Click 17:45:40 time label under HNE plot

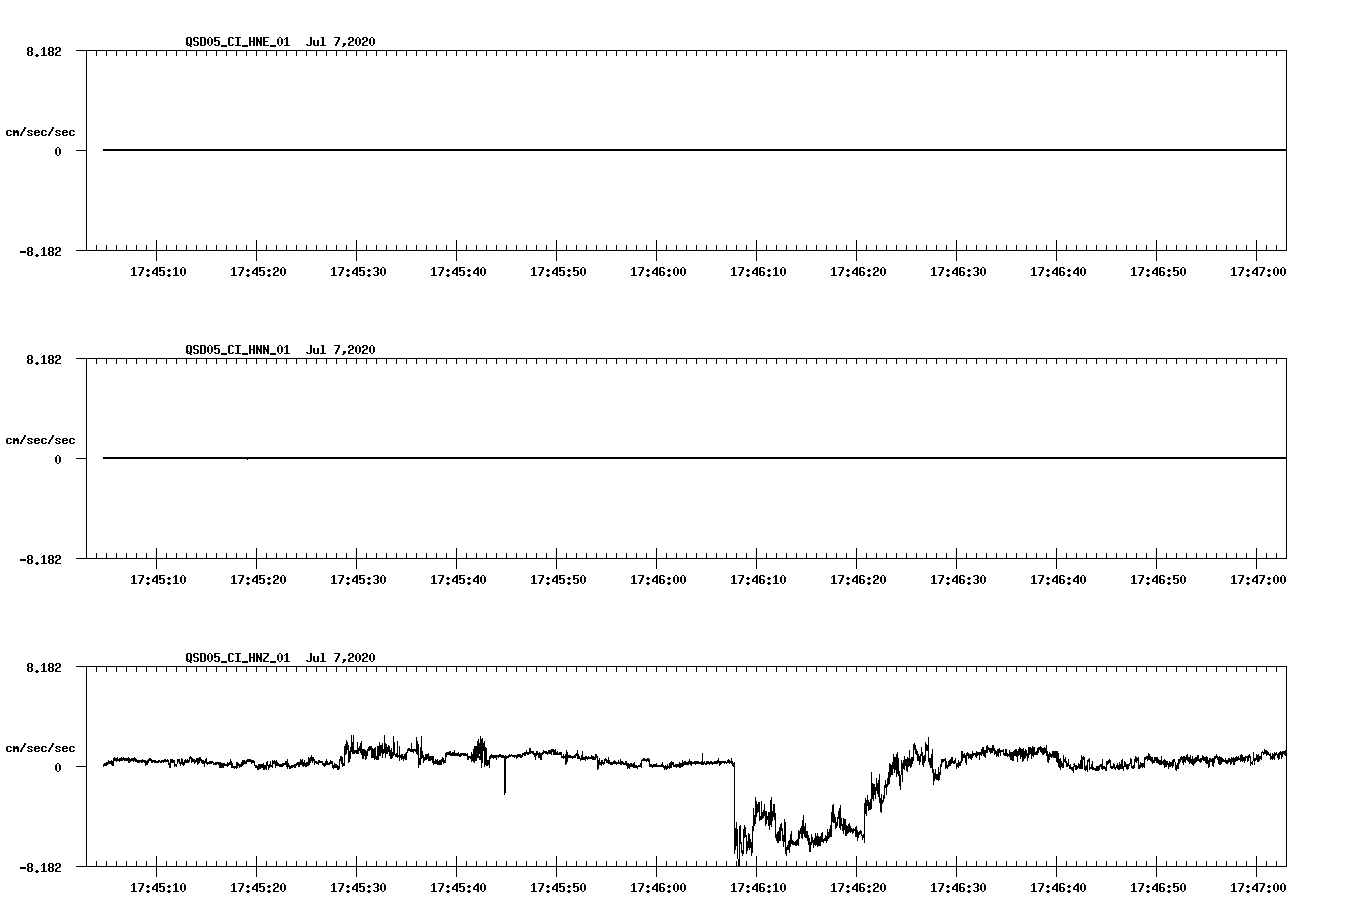point(458,272)
